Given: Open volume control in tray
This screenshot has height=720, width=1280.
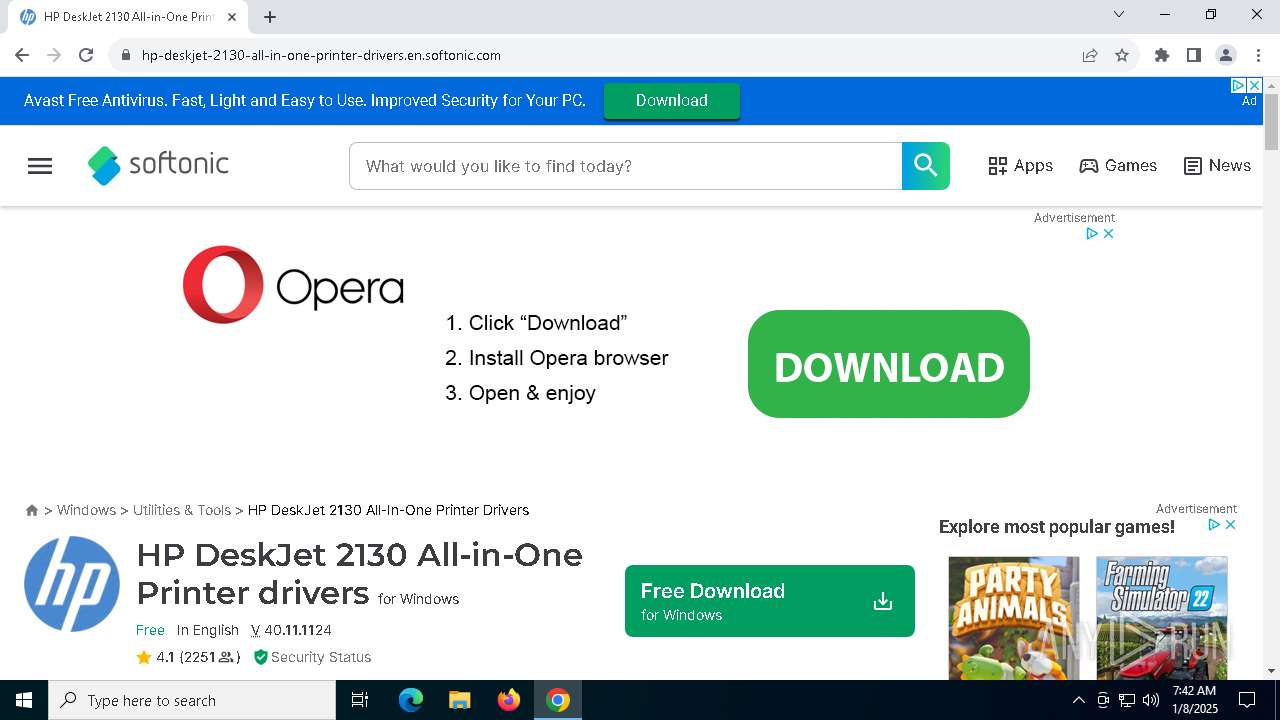Looking at the screenshot, I should [1151, 700].
